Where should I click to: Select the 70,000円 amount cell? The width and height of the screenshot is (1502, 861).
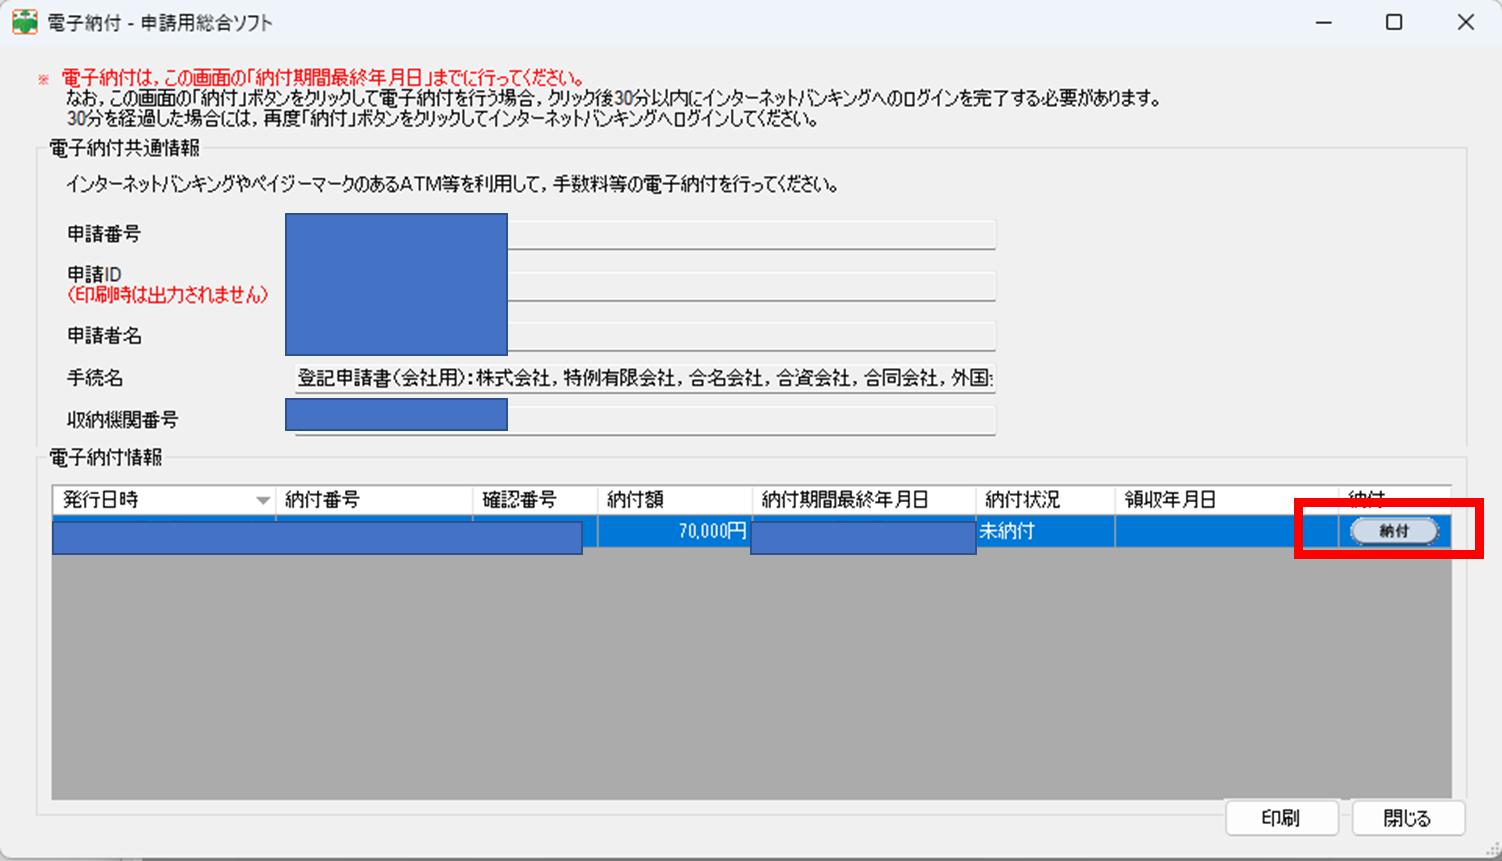pyautogui.click(x=675, y=531)
